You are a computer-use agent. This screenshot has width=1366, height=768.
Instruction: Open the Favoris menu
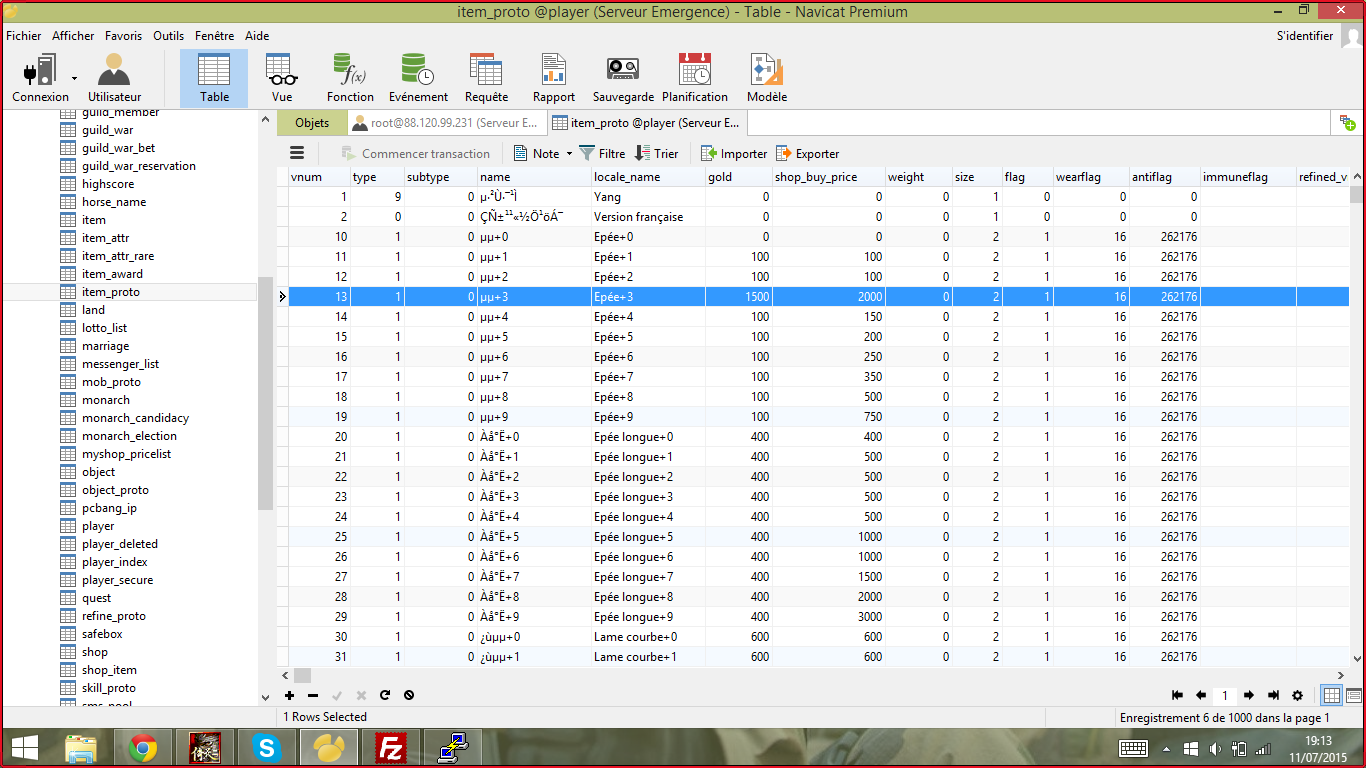pyautogui.click(x=124, y=36)
